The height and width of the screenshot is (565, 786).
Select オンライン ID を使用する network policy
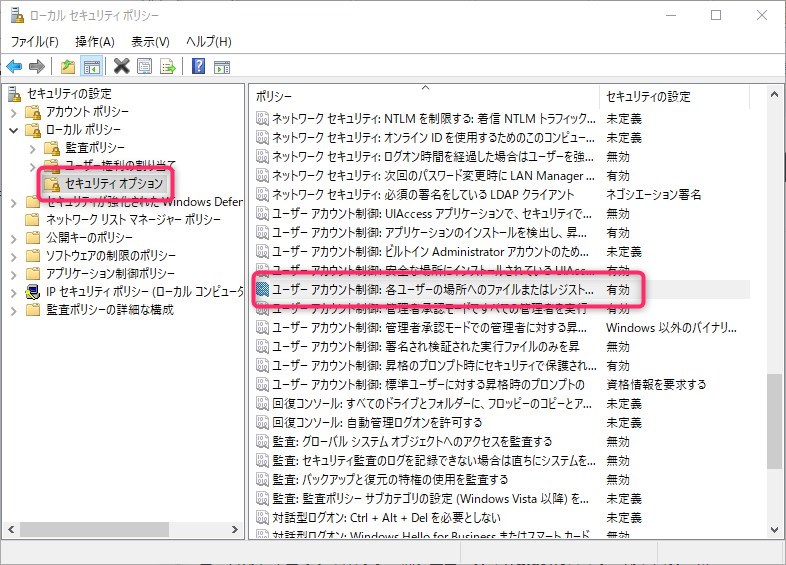pos(502,138)
